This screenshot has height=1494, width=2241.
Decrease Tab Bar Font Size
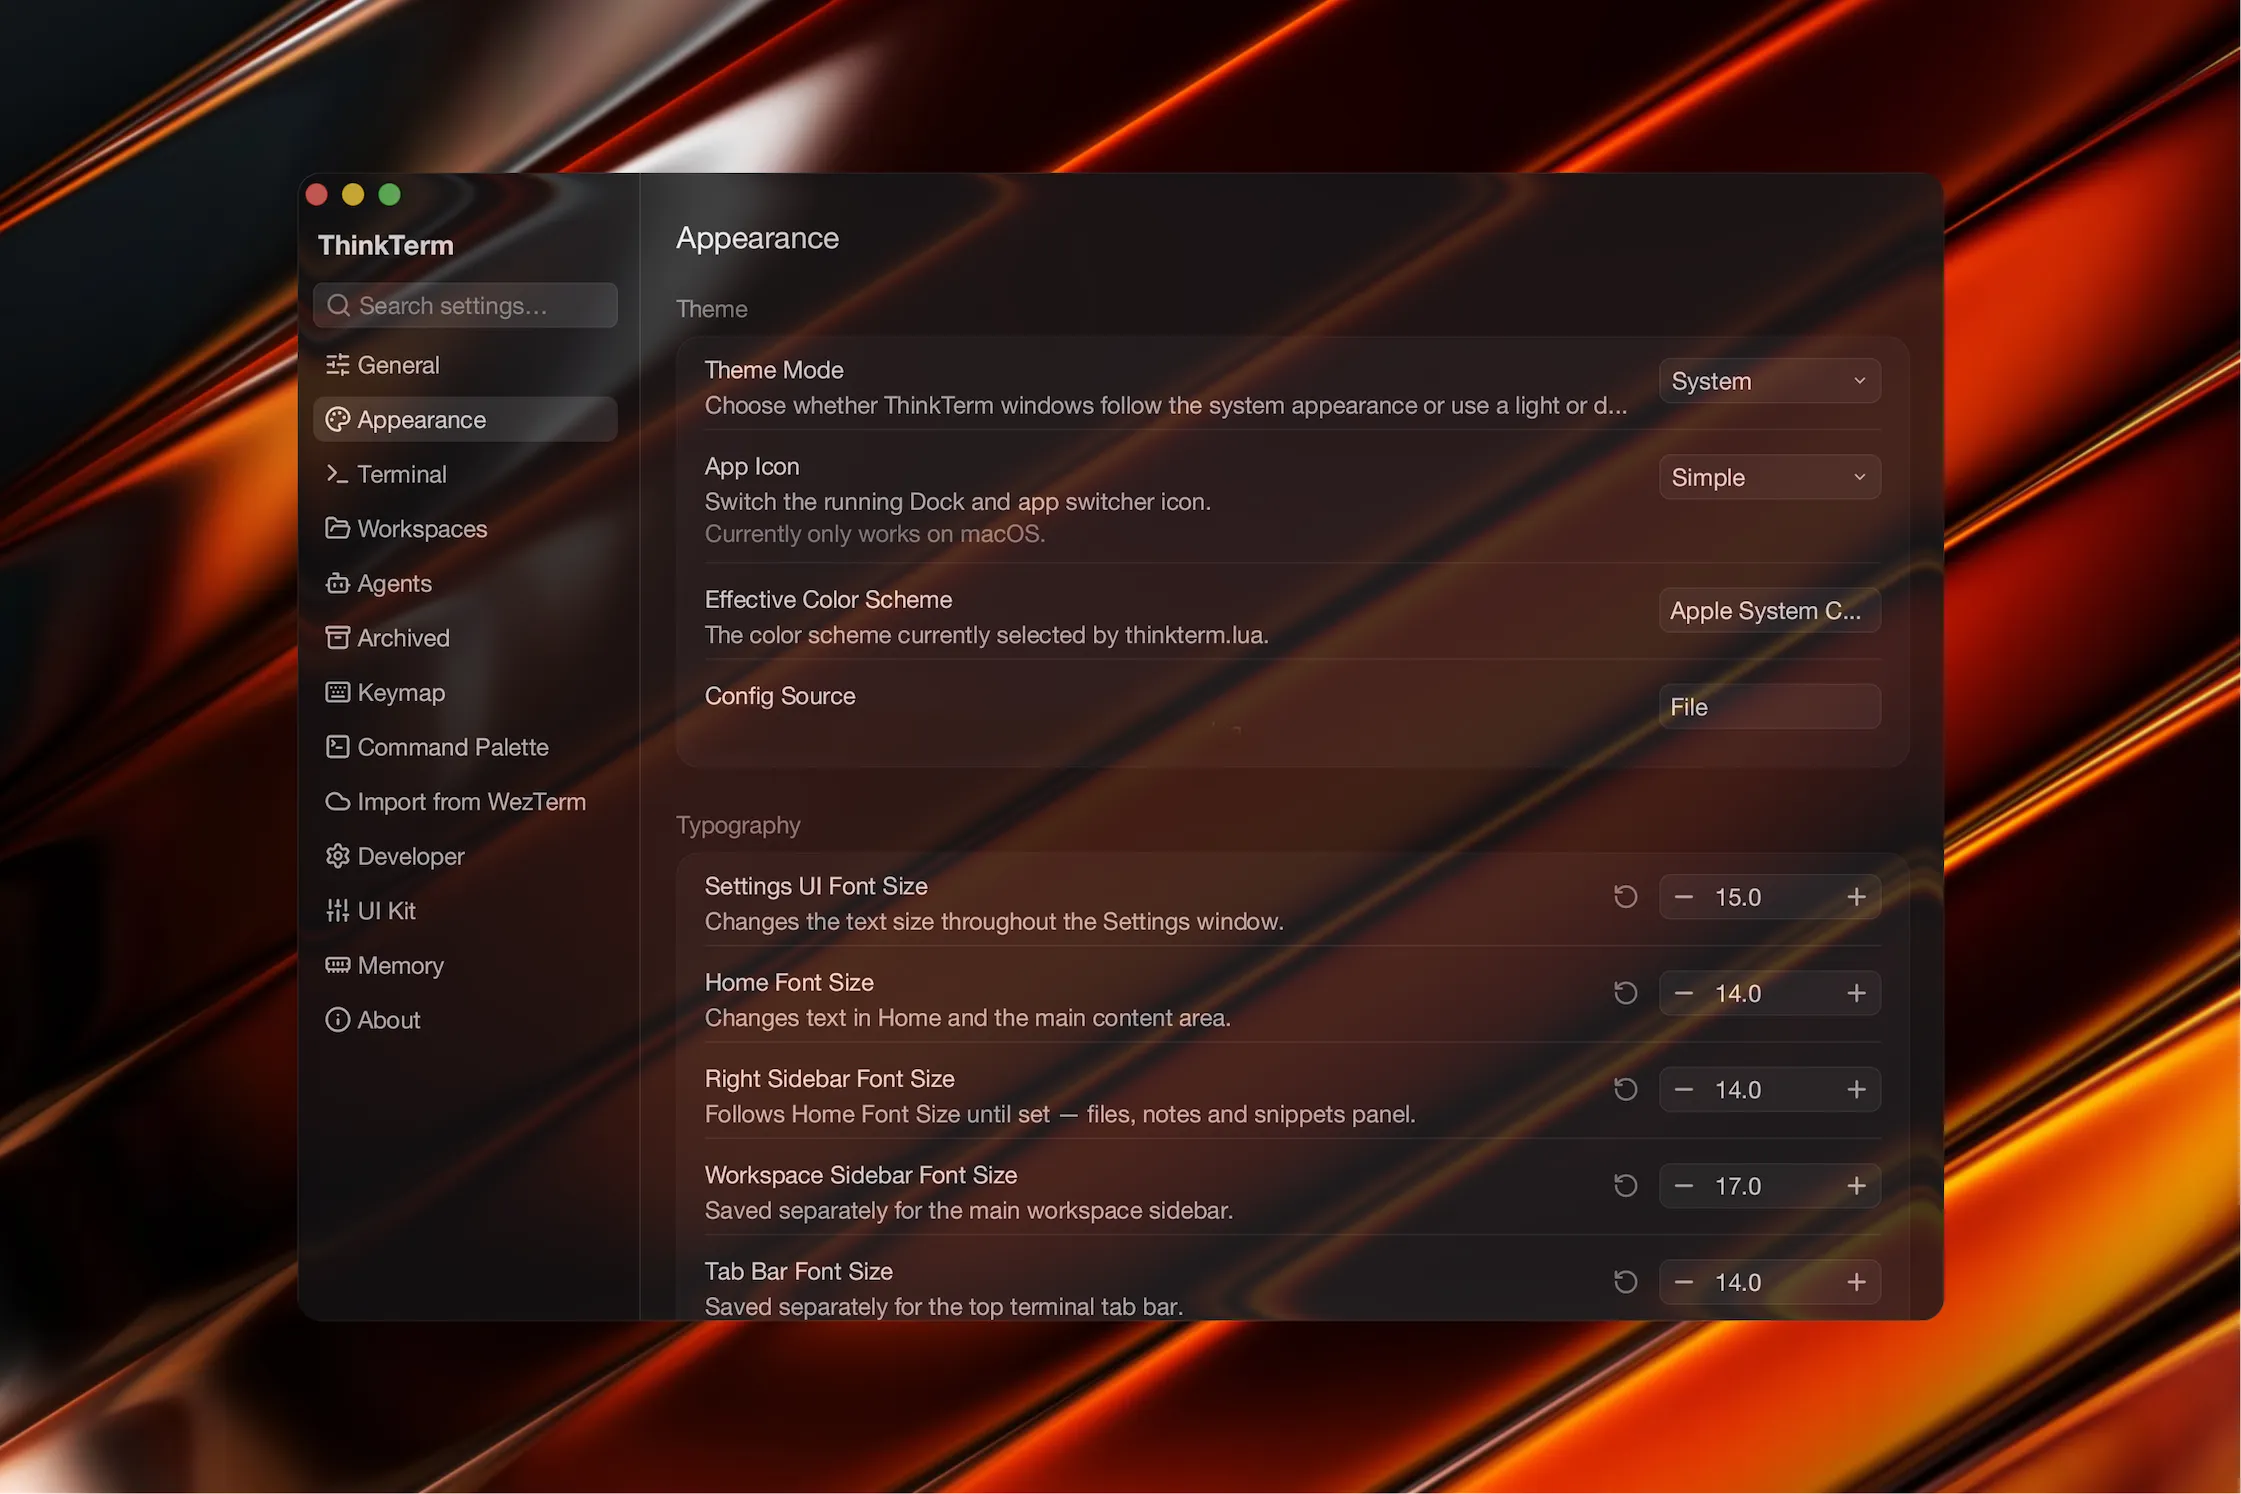pyautogui.click(x=1684, y=1282)
